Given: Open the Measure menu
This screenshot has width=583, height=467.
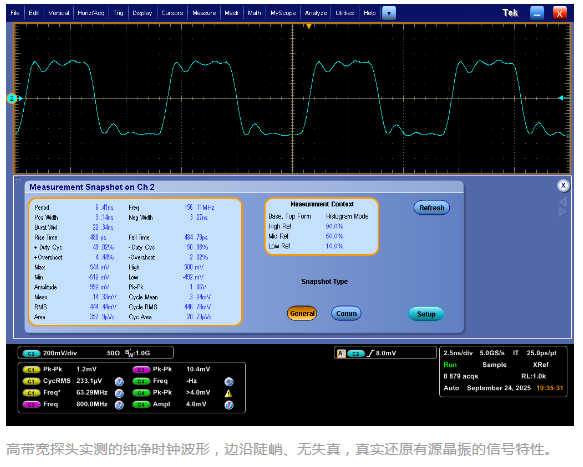Looking at the screenshot, I should pos(204,13).
